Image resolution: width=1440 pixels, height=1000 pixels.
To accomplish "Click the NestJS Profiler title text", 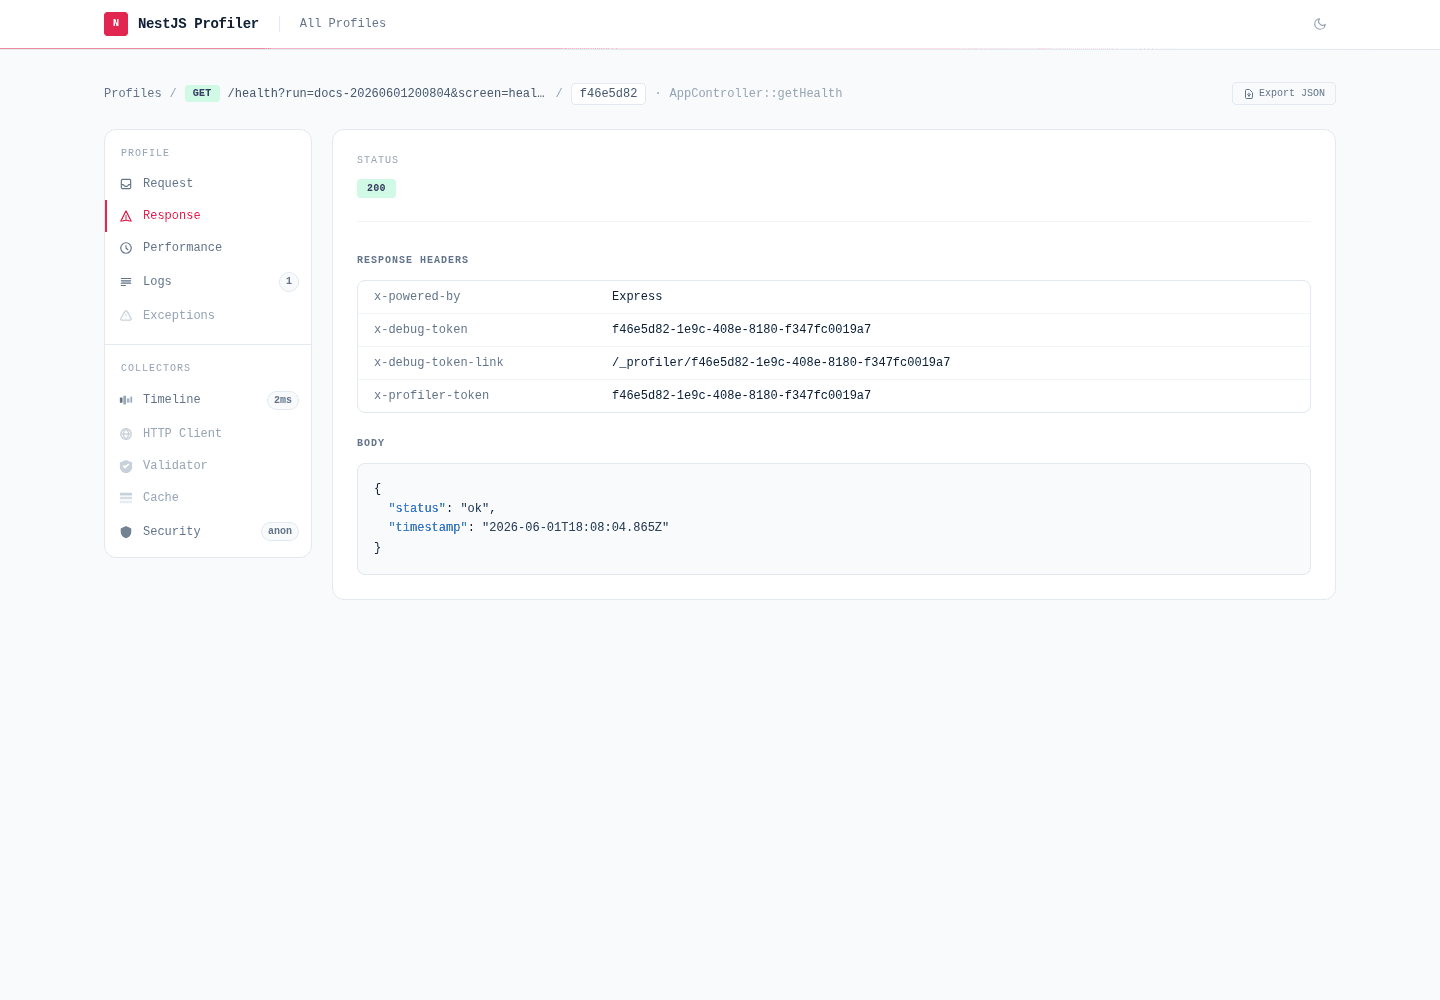I will [198, 23].
